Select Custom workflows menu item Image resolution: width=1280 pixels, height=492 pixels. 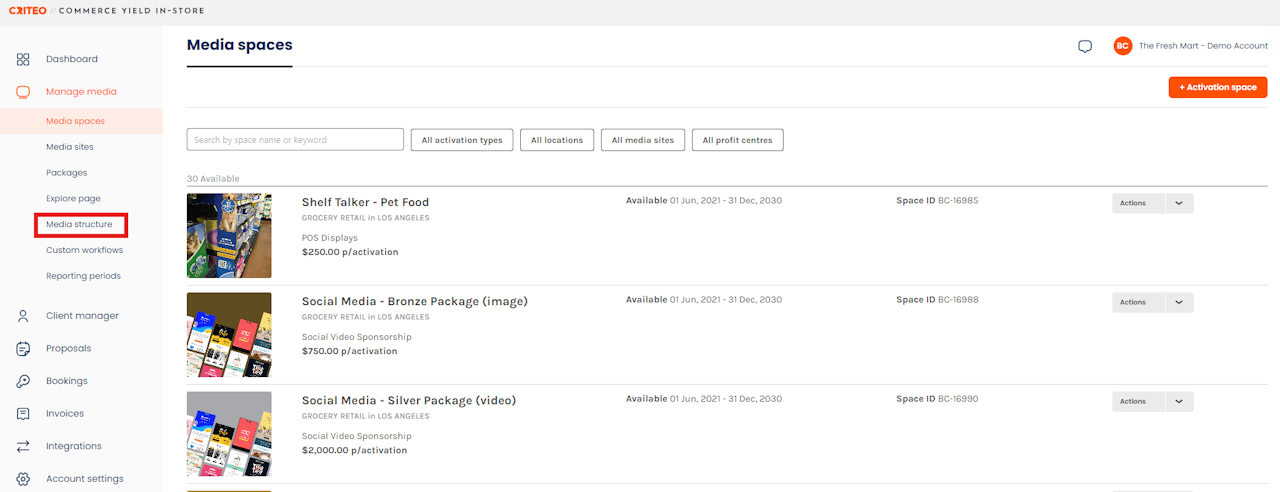tap(84, 250)
